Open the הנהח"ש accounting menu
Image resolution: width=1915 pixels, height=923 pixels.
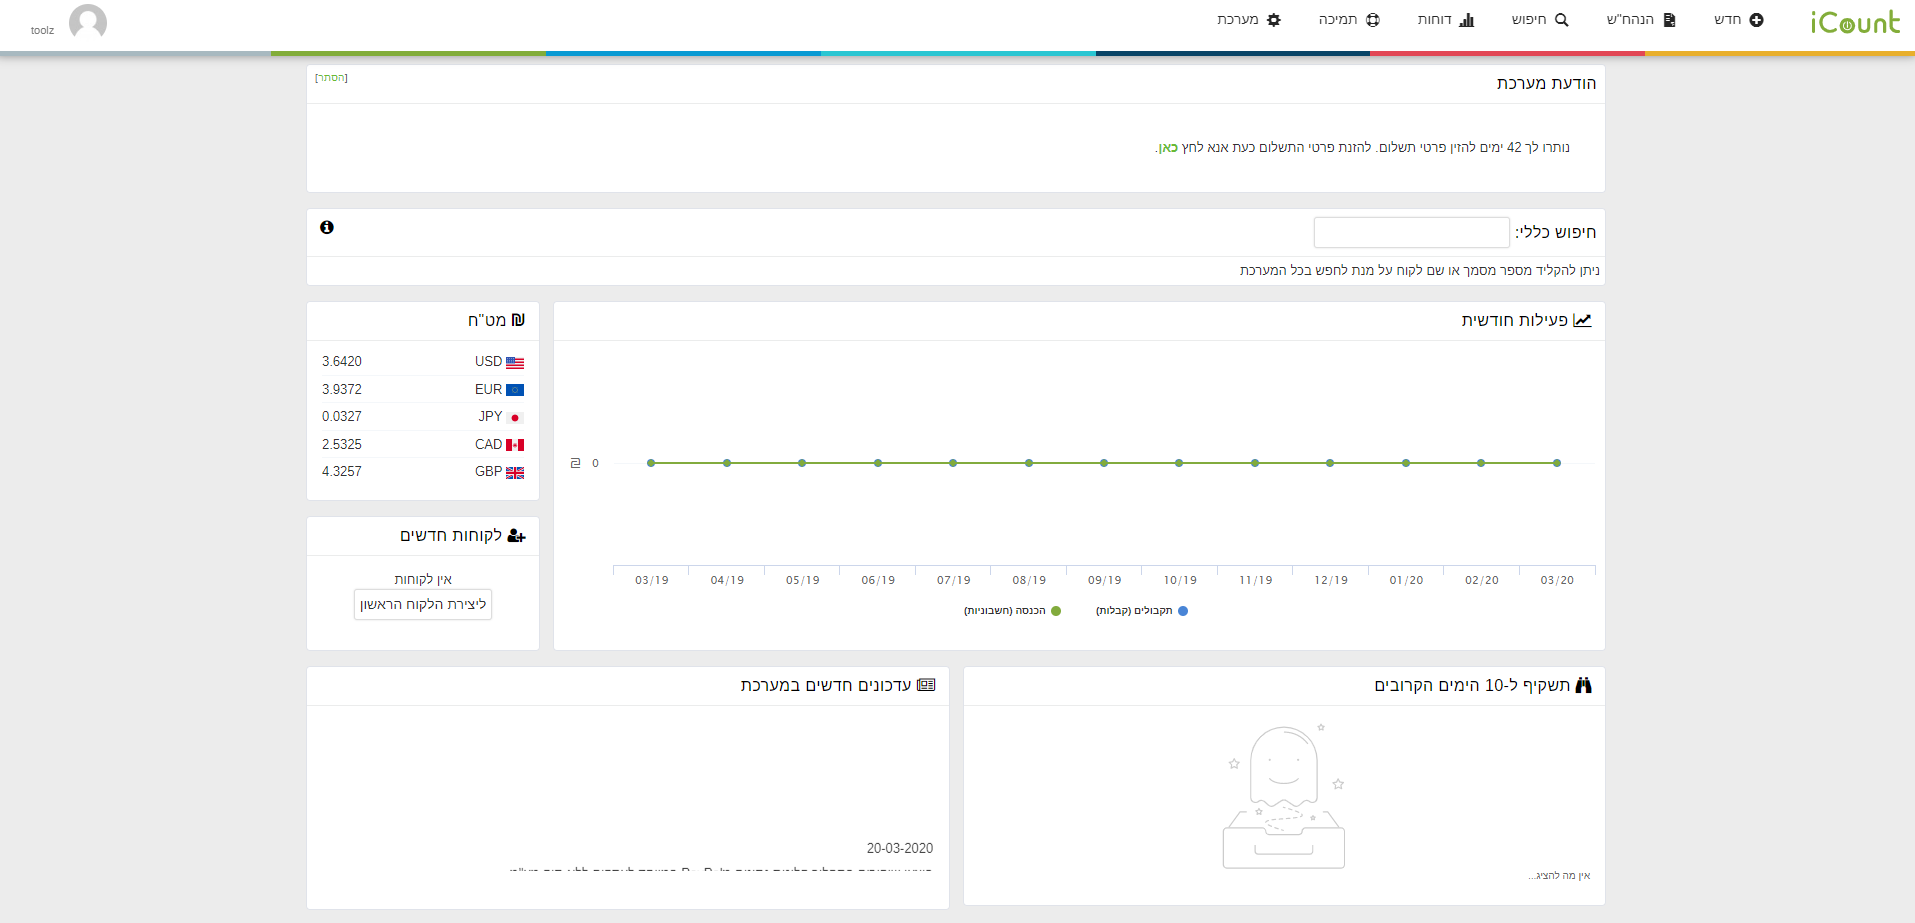click(x=1640, y=20)
